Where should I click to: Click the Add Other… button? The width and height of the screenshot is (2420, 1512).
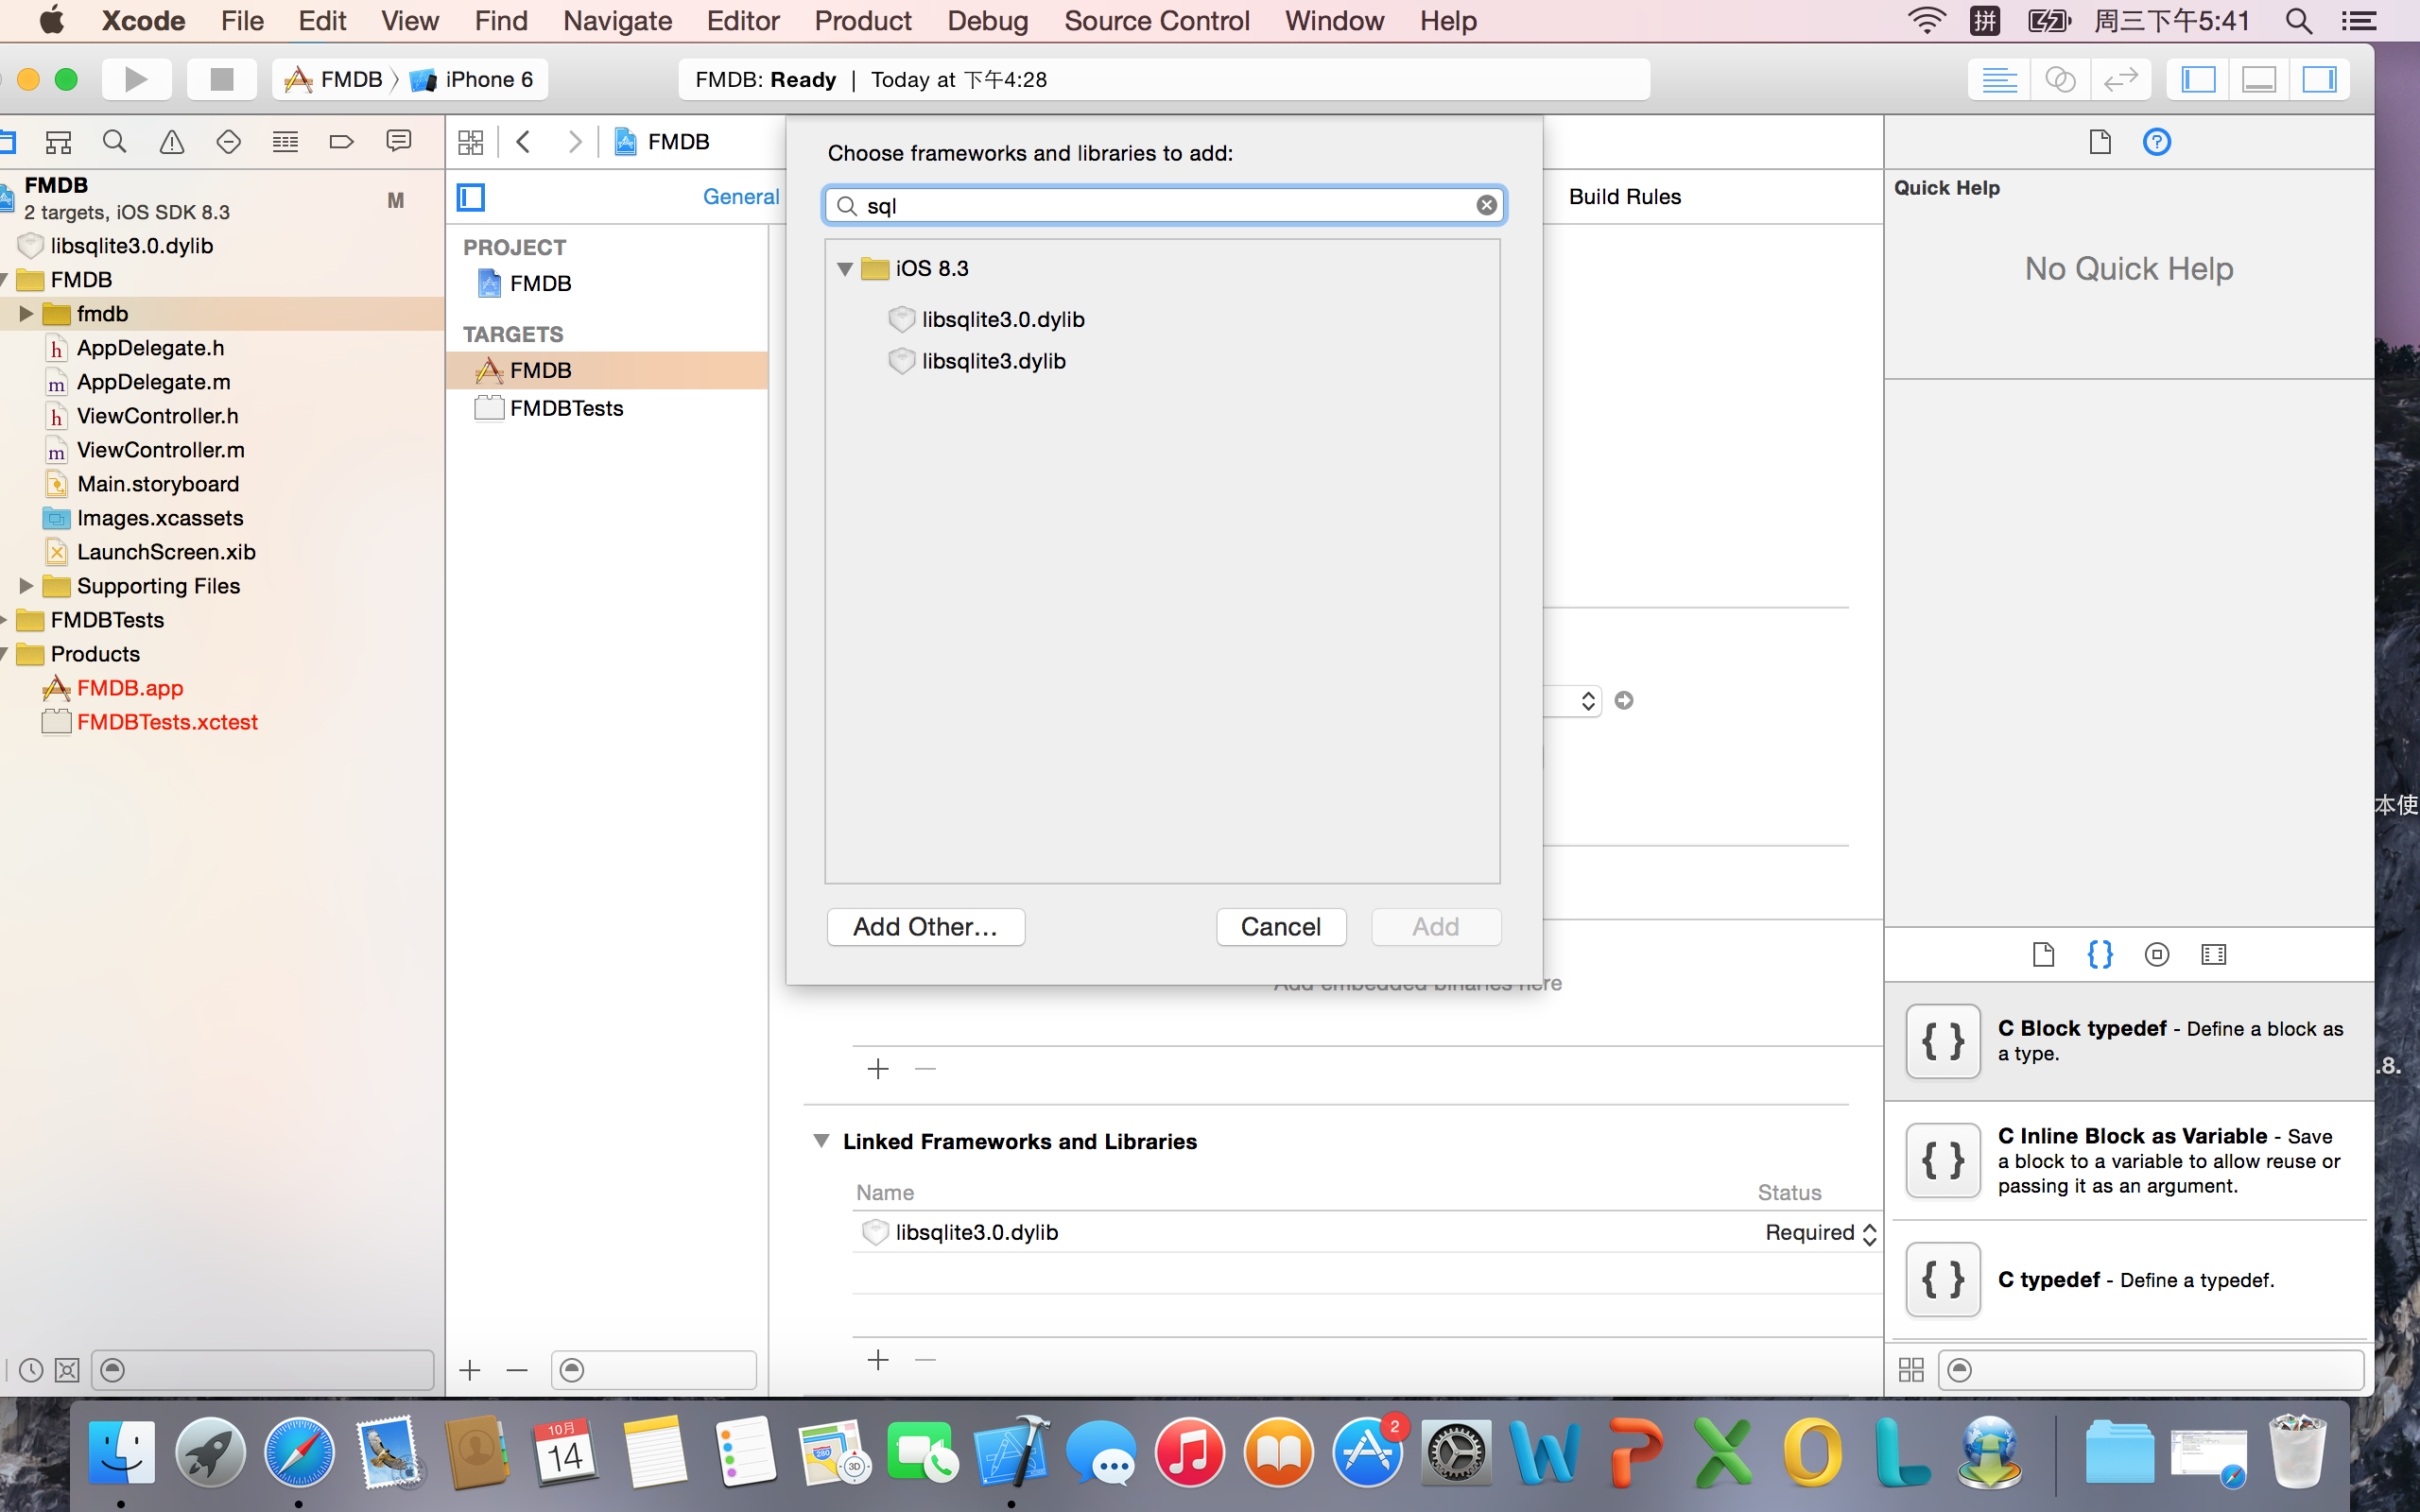pyautogui.click(x=925, y=927)
